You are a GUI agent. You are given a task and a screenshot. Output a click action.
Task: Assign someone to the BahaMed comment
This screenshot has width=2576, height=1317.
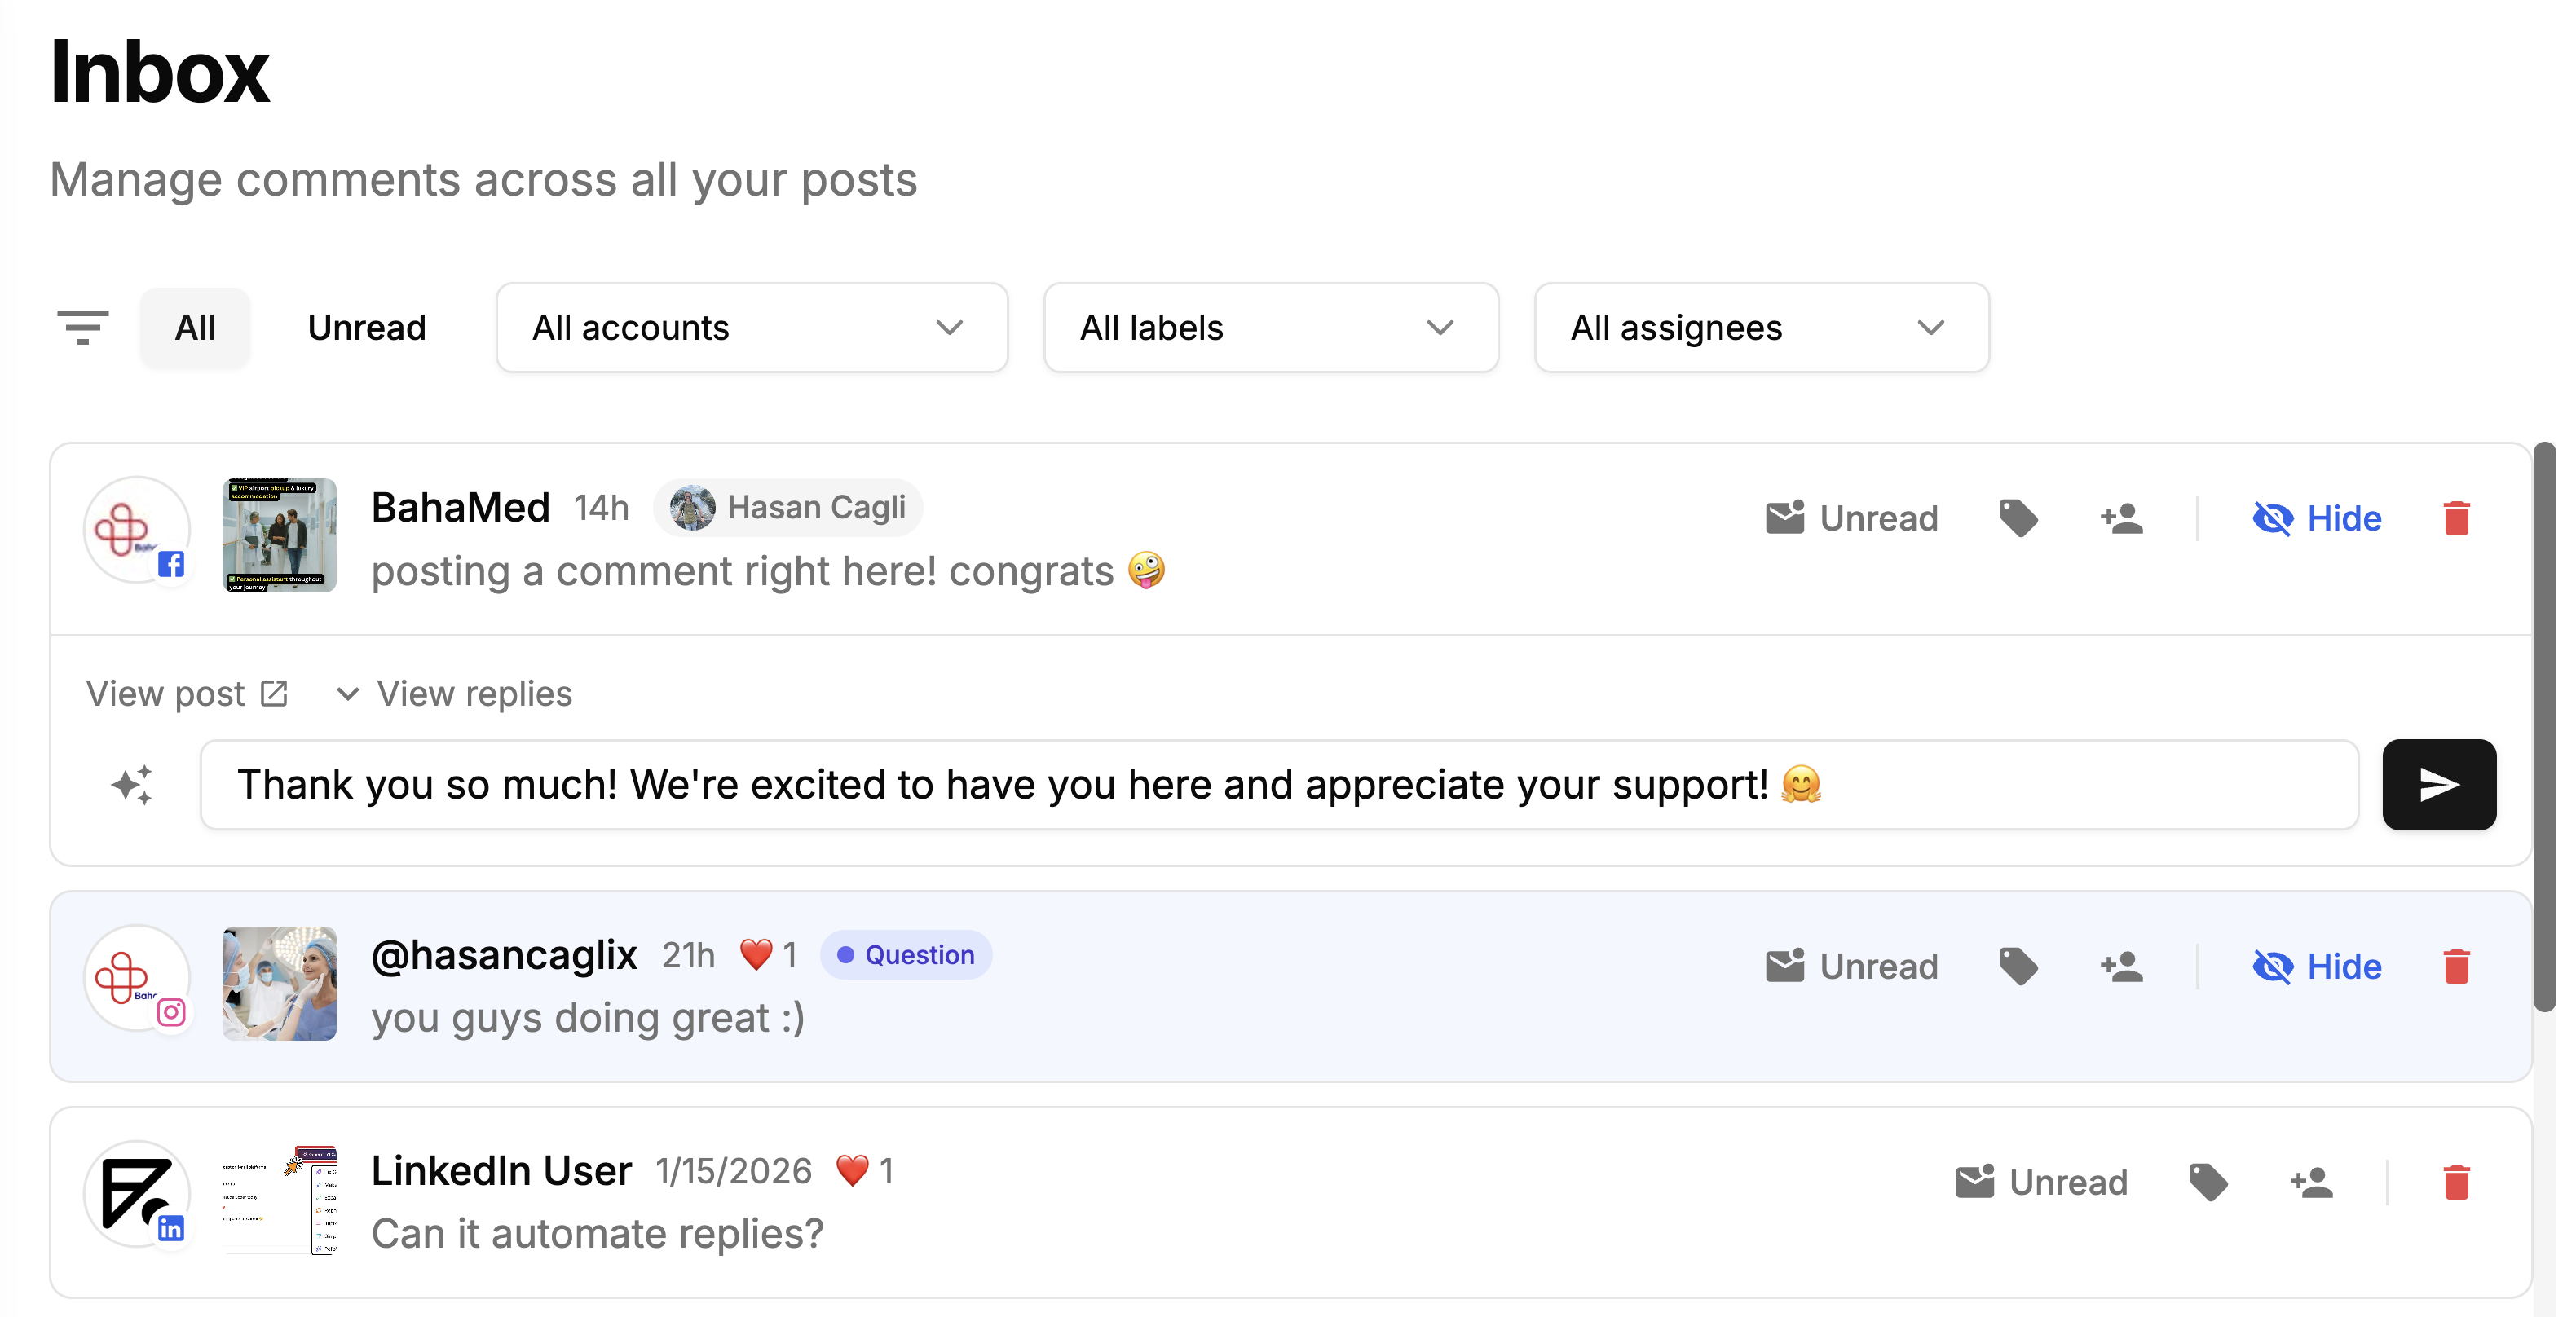pos(2121,518)
